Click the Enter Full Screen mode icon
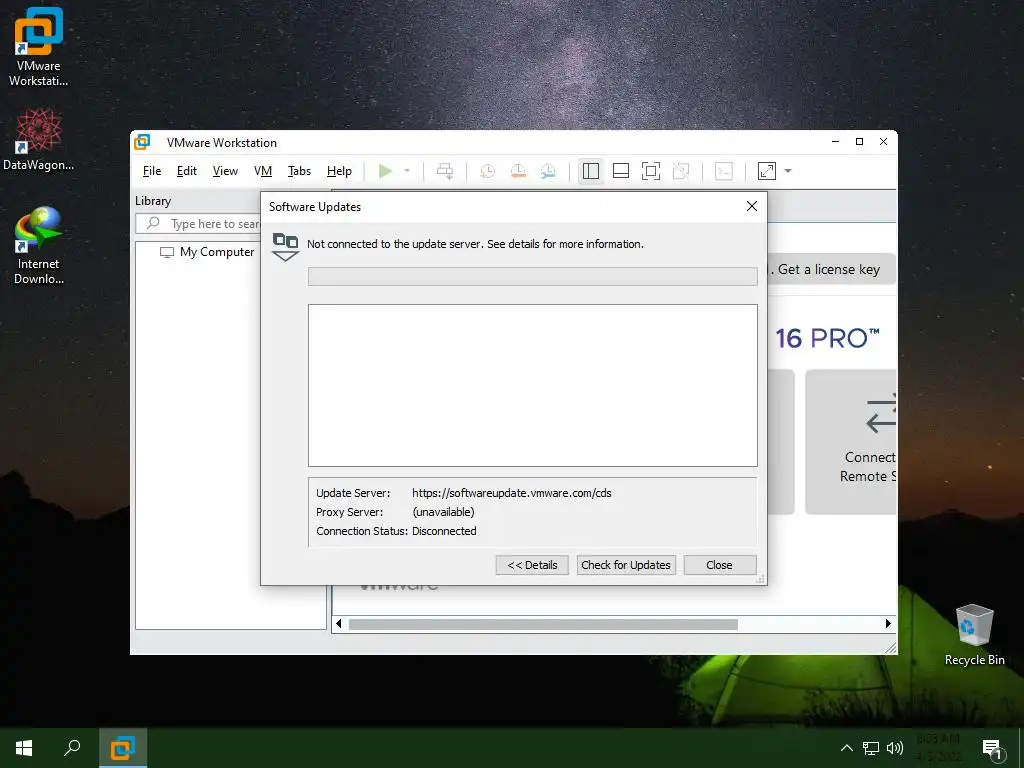 click(x=650, y=171)
